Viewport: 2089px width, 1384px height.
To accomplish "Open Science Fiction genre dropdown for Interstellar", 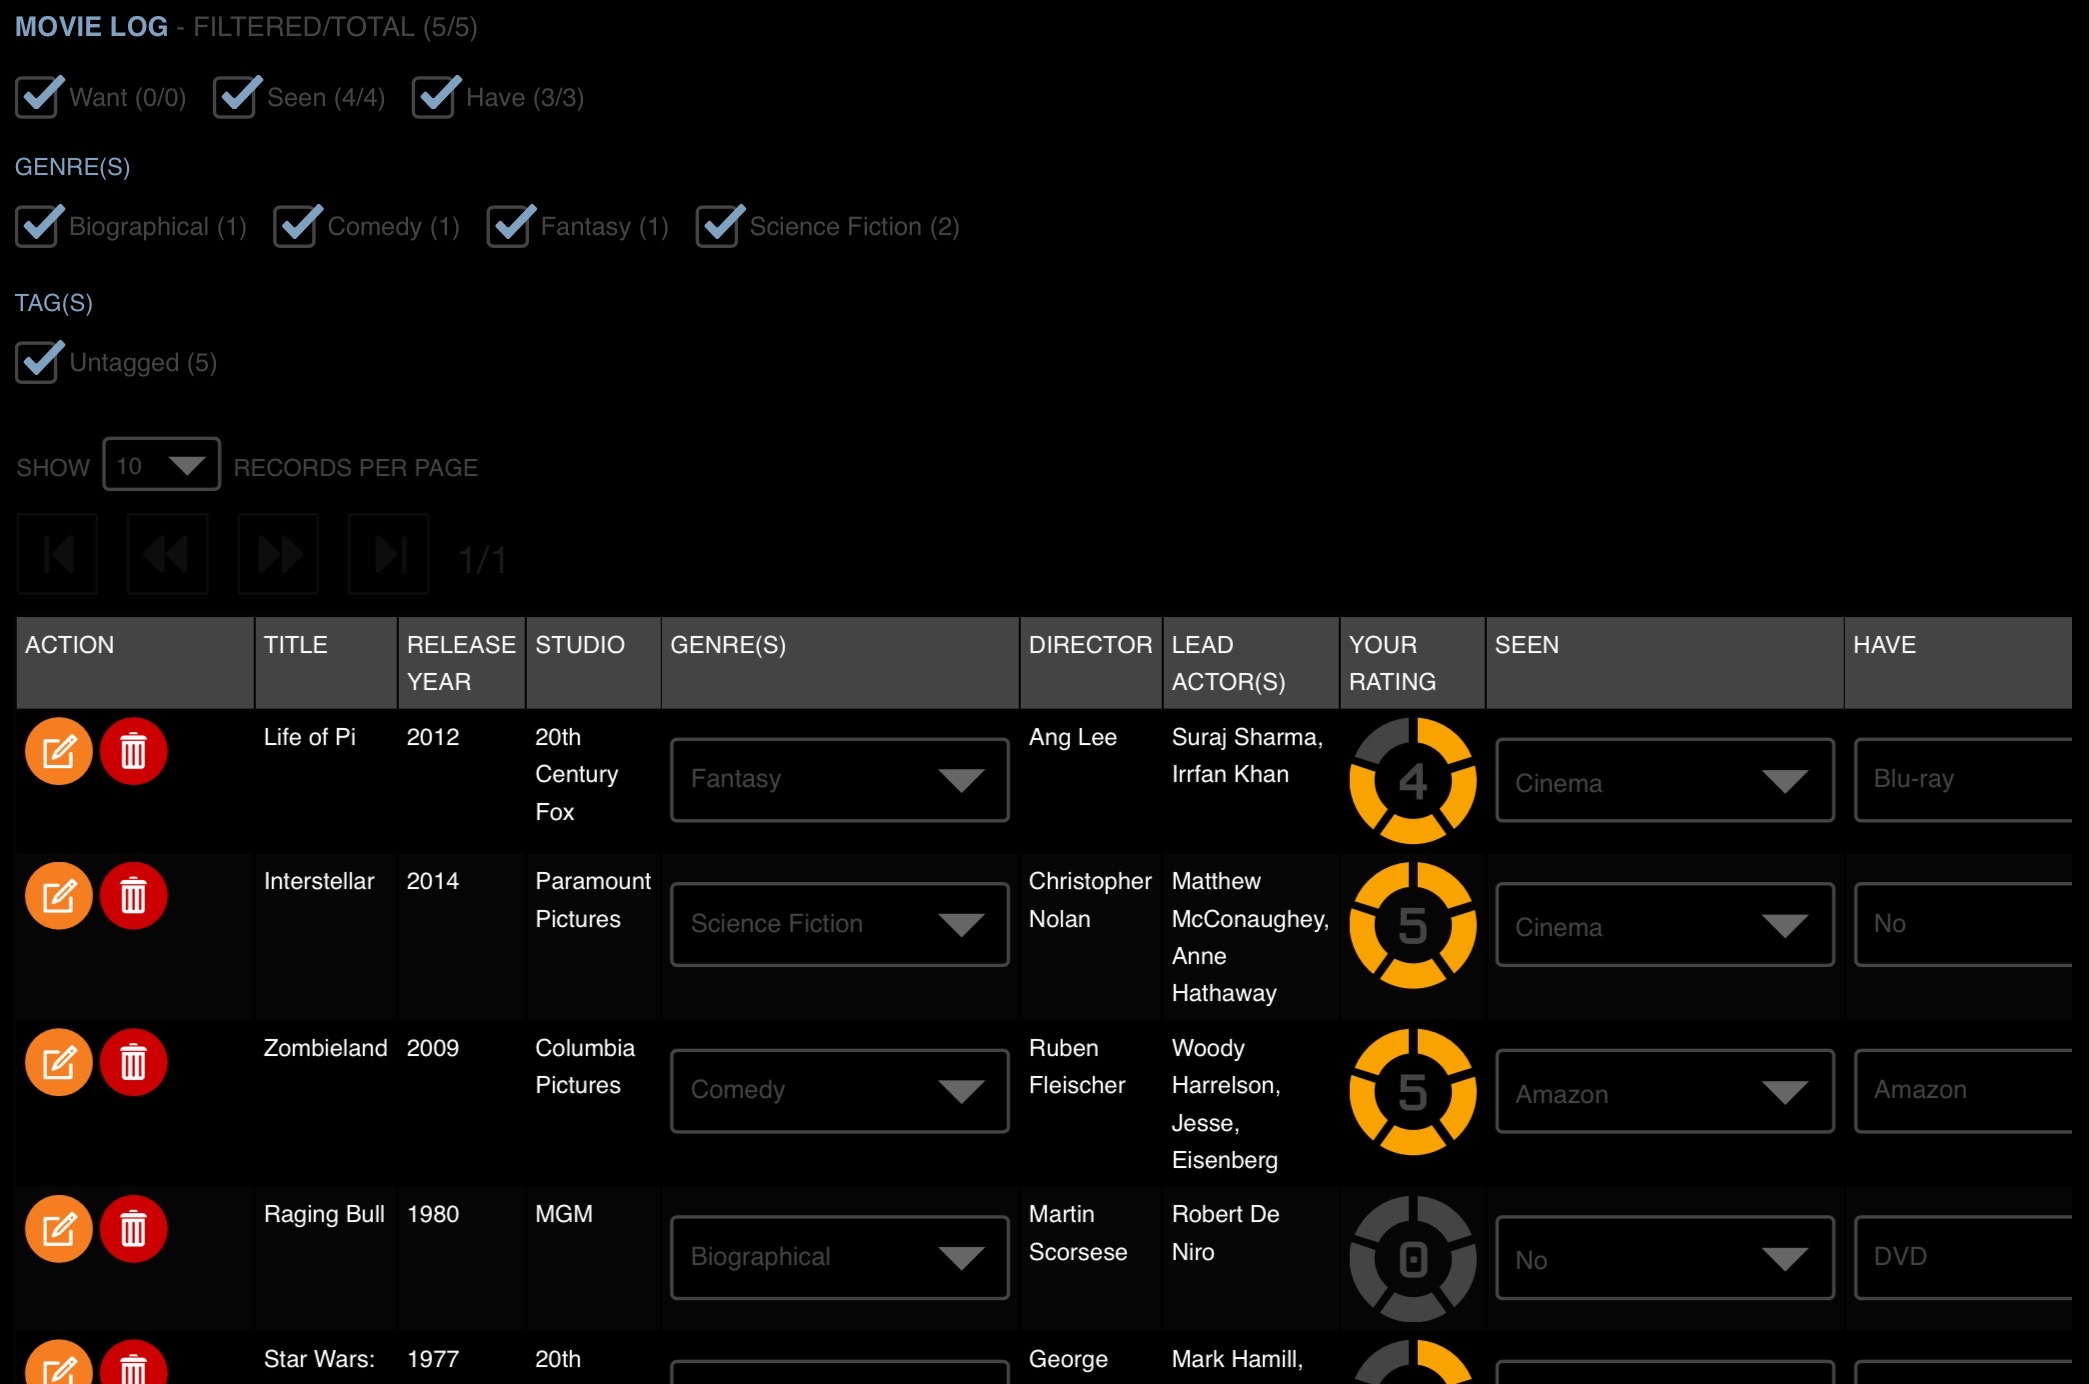I will pos(839,924).
